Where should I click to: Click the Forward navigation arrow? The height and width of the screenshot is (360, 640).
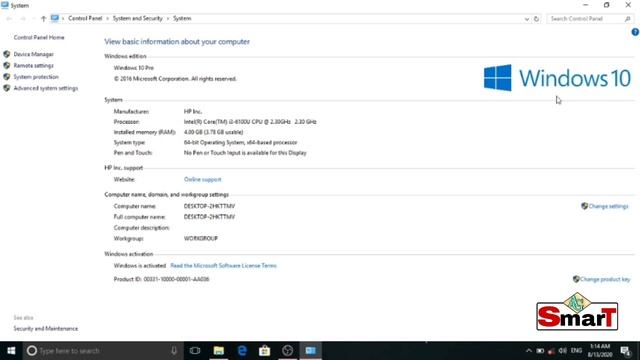pyautogui.click(x=23, y=19)
